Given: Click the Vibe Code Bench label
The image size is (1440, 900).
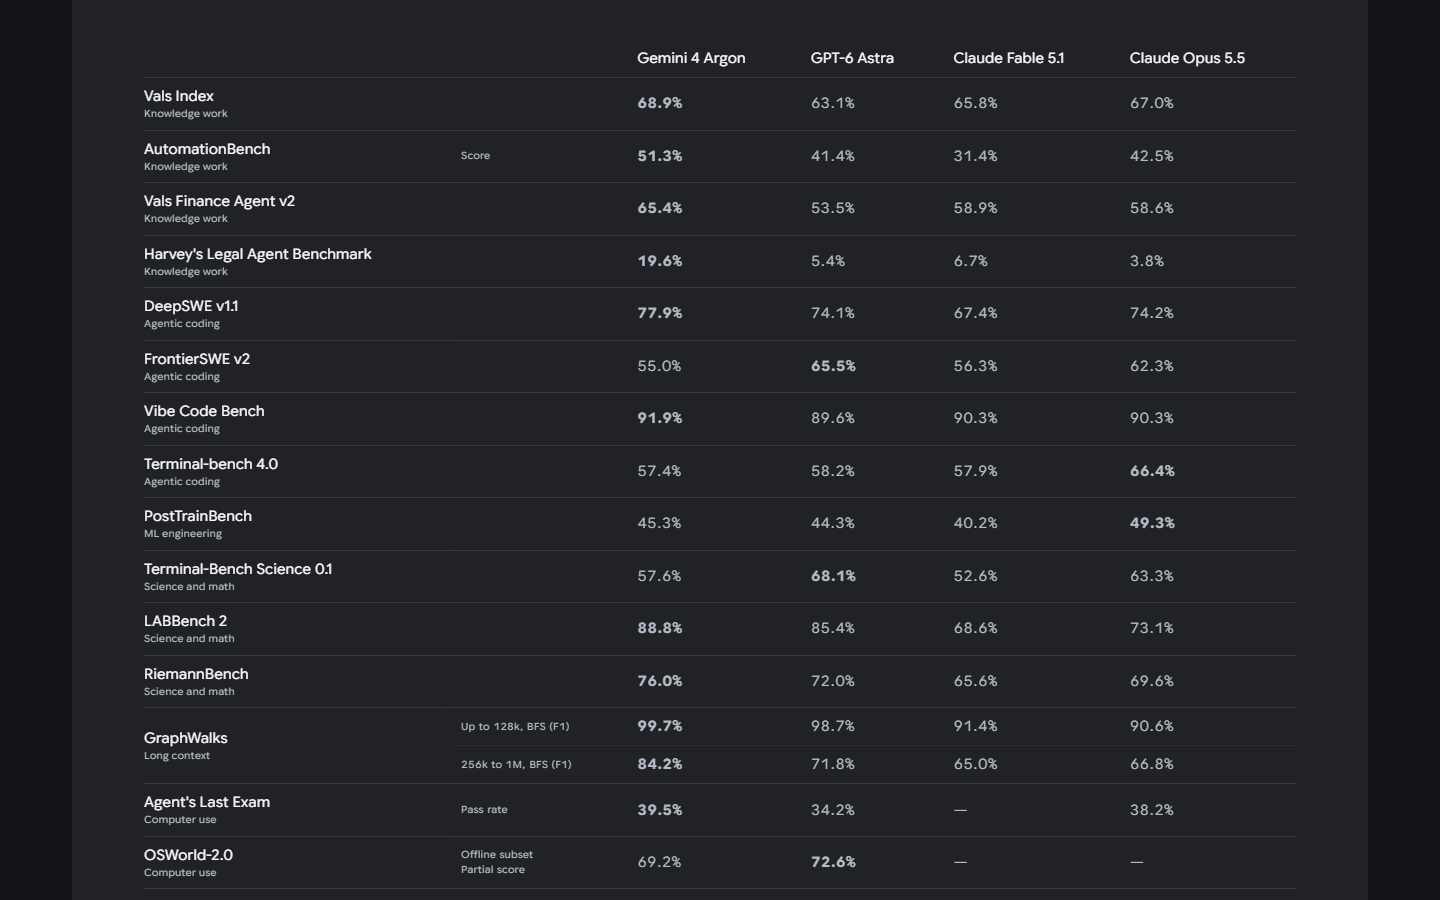Looking at the screenshot, I should pos(204,411).
